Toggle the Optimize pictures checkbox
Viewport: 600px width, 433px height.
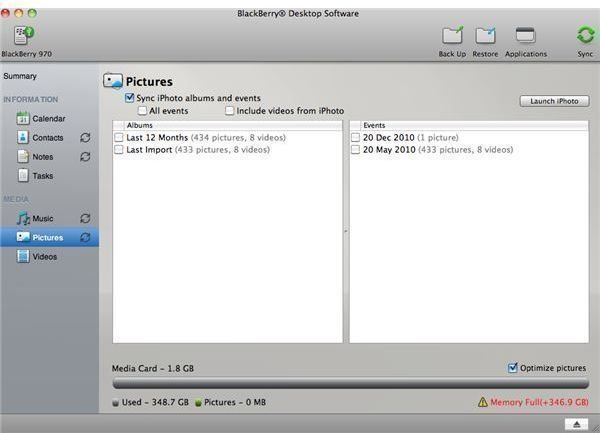pos(512,368)
